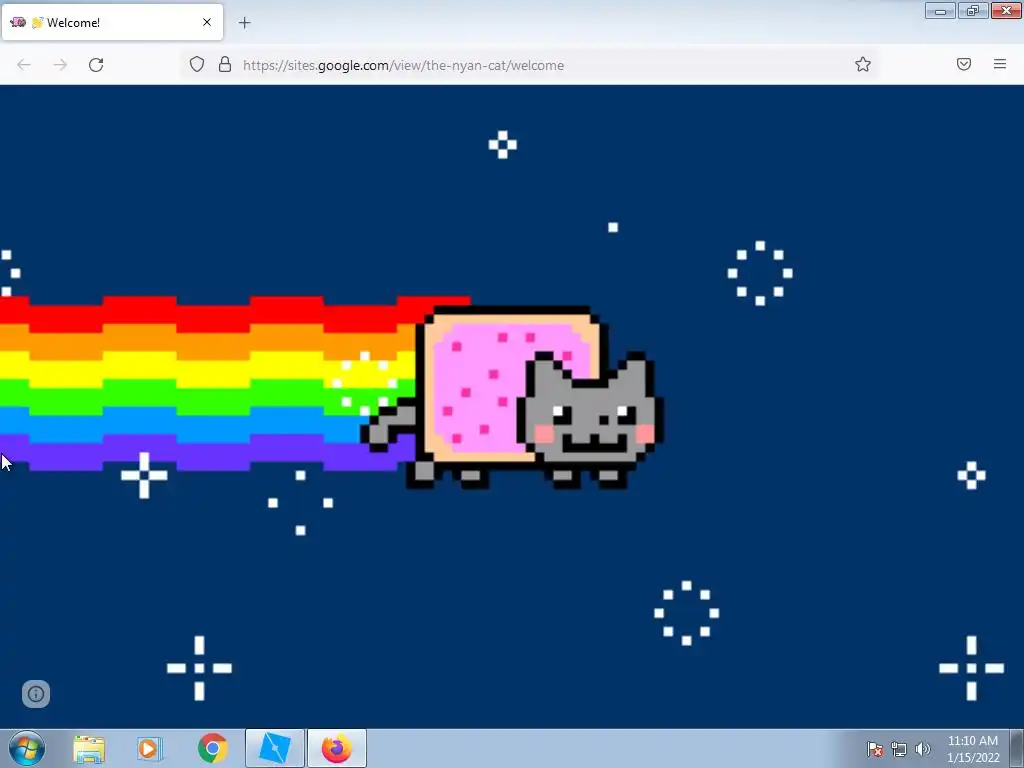Save page to Pocket
Image resolution: width=1024 pixels, height=768 pixels.
[964, 64]
